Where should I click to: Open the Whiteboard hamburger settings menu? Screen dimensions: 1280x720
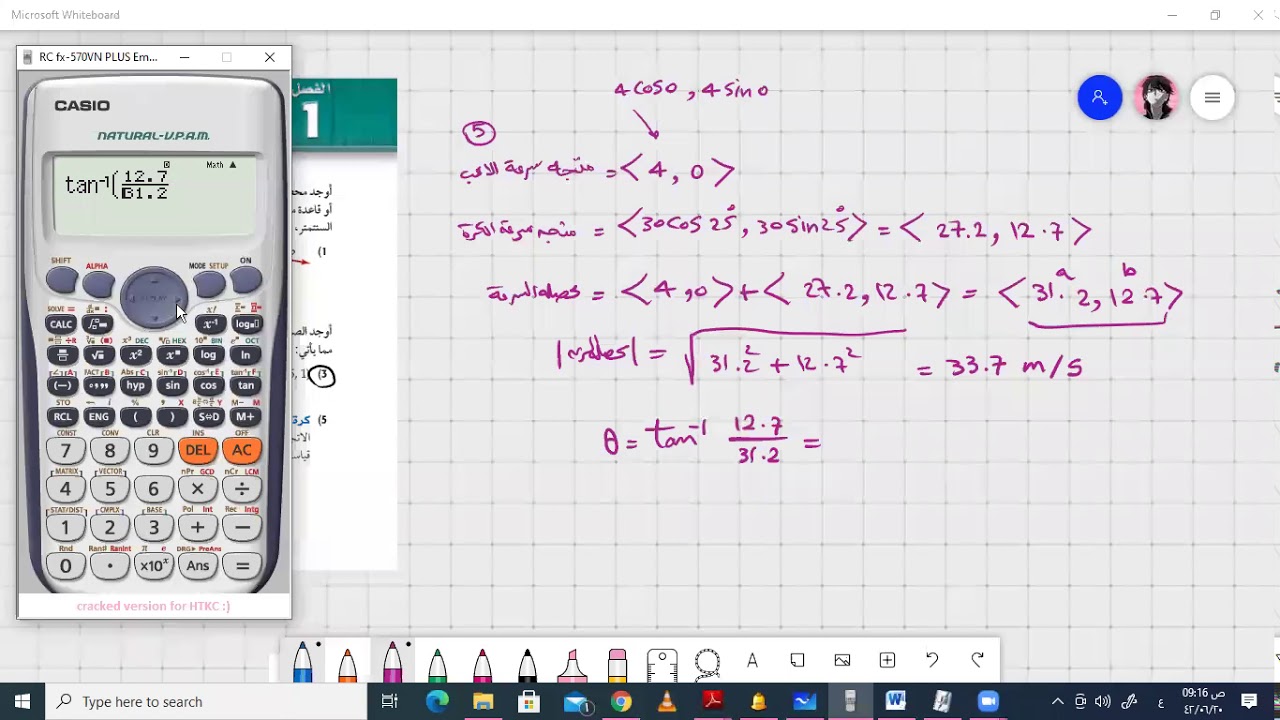[x=1212, y=97]
